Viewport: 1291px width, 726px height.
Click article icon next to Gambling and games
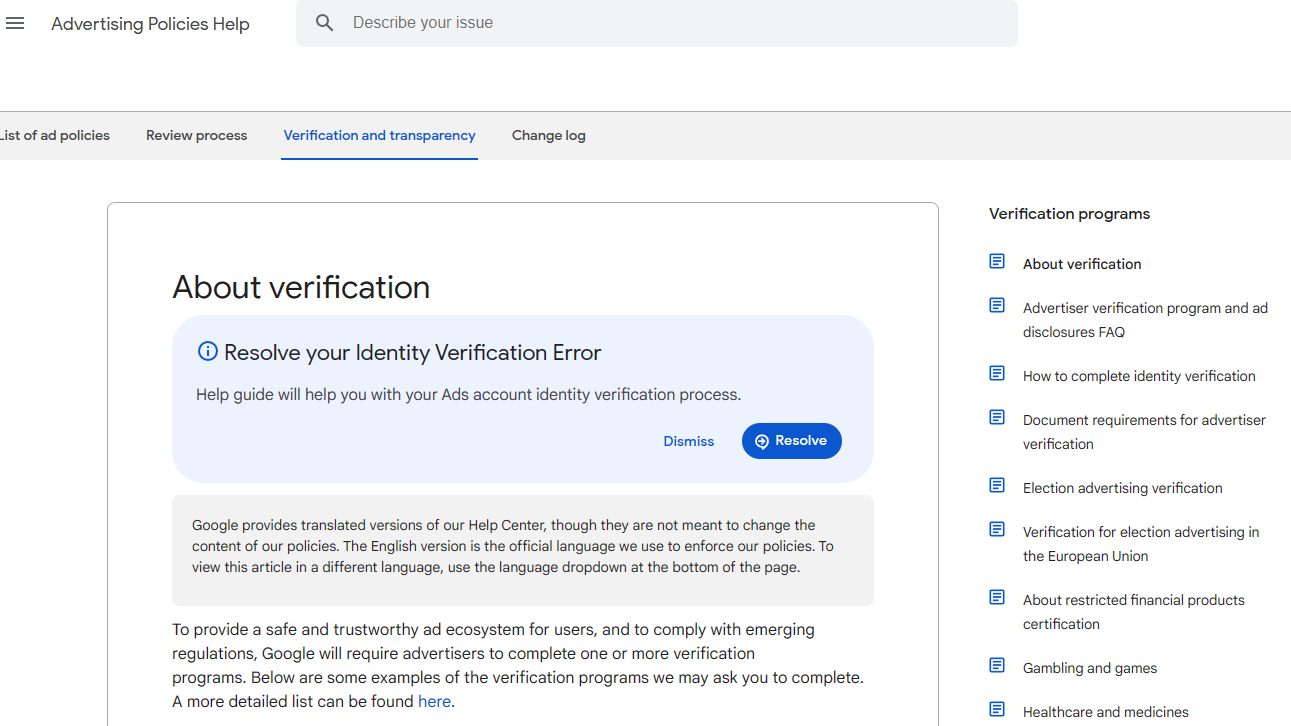[997, 666]
